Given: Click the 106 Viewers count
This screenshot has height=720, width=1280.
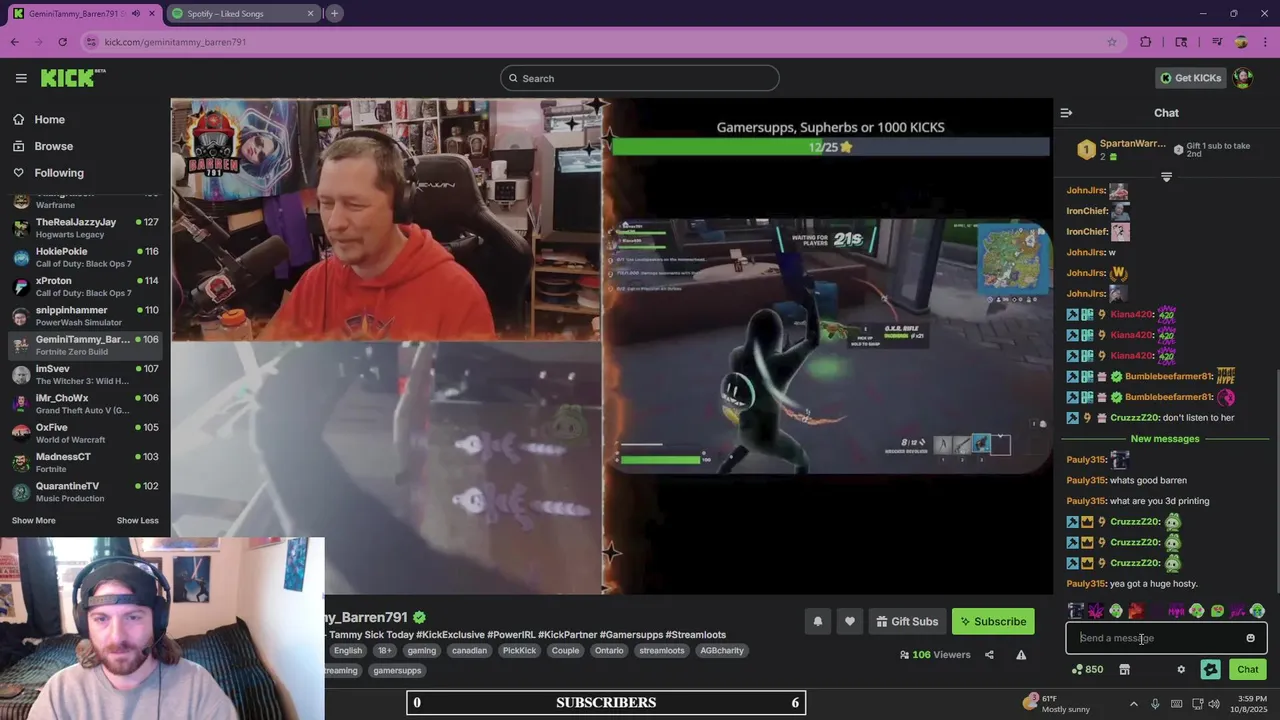Looking at the screenshot, I should pos(935,655).
